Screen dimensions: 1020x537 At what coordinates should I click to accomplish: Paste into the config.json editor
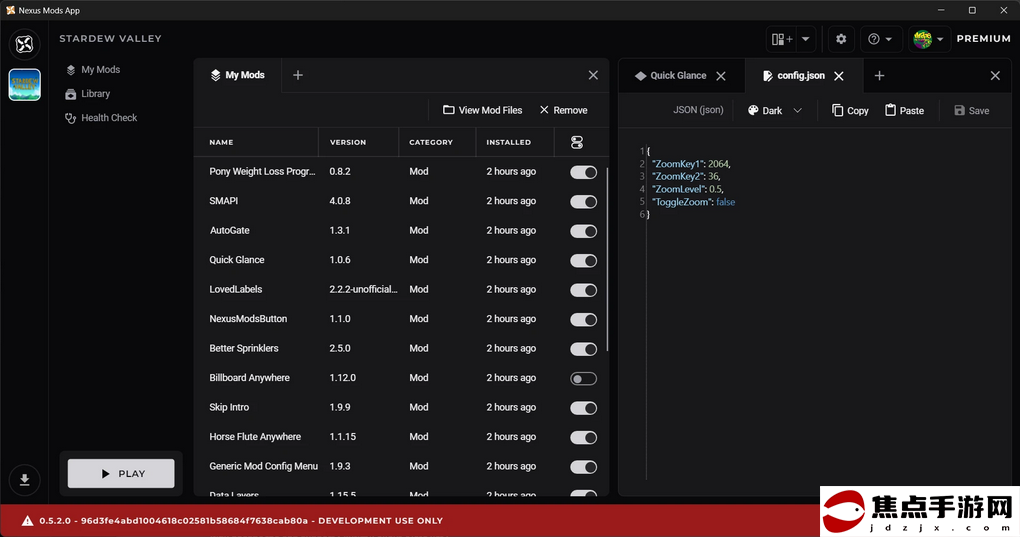click(x=904, y=111)
